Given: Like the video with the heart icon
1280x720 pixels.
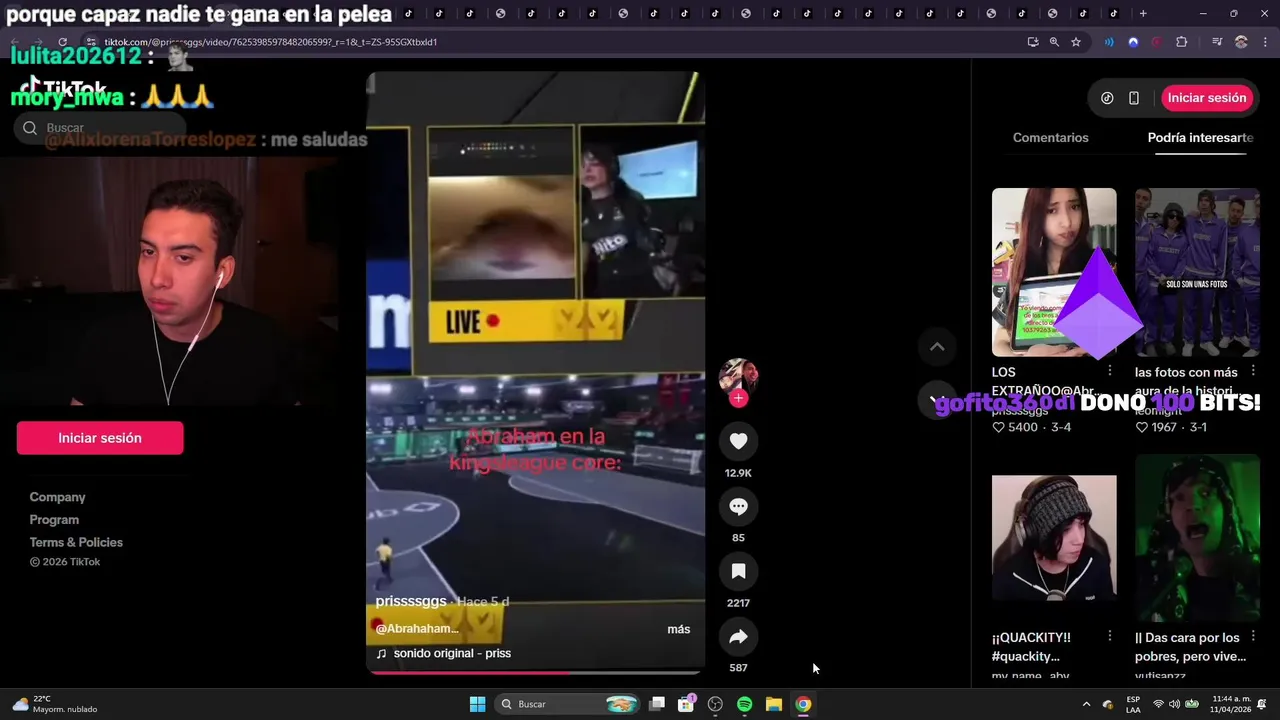Looking at the screenshot, I should coord(738,441).
